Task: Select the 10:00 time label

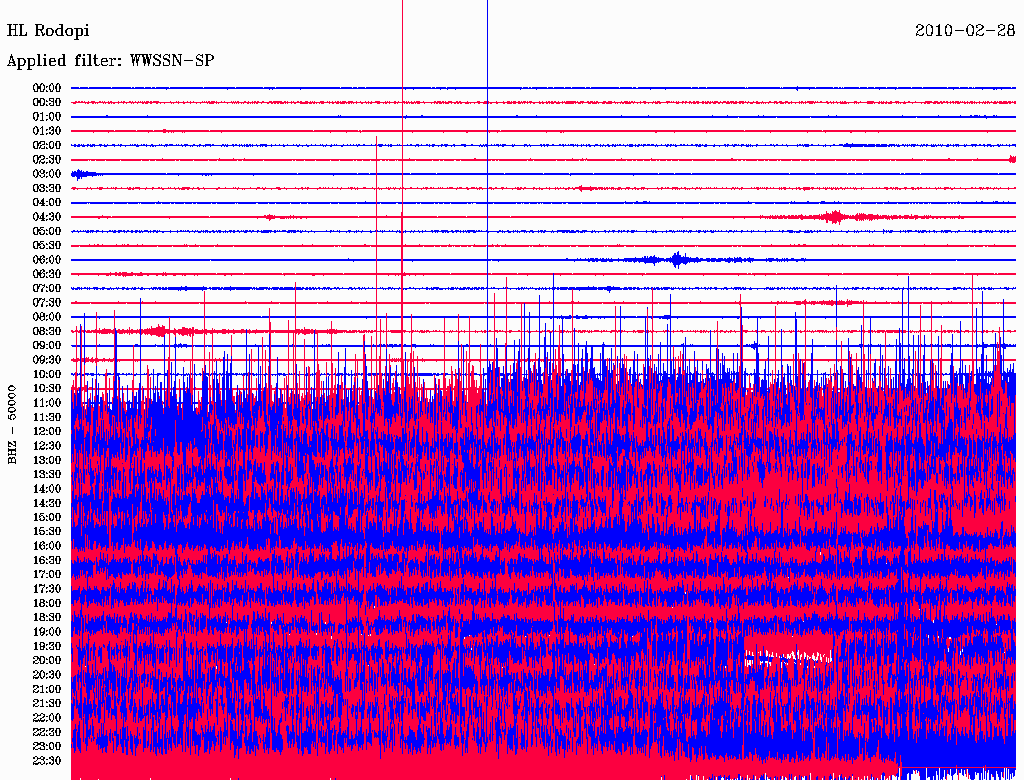Action: 47,374
